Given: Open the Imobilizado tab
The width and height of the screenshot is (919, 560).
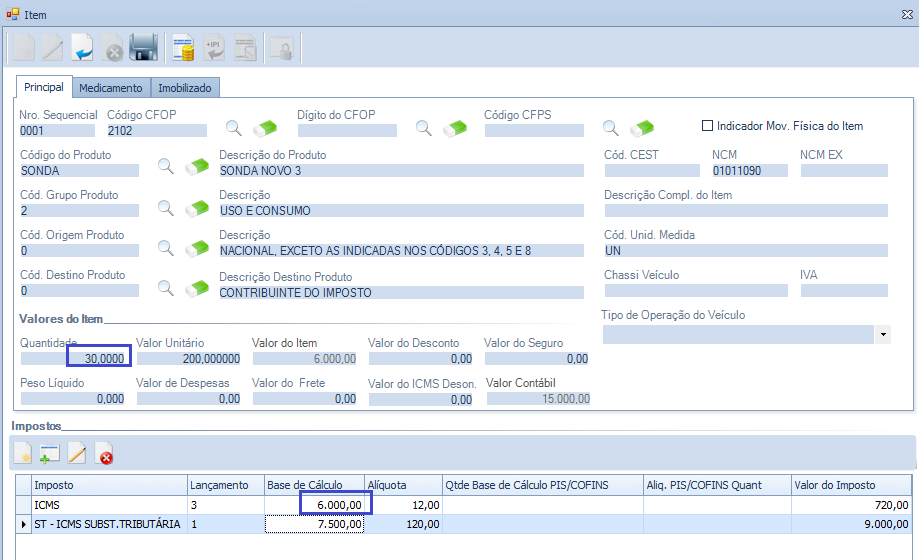Looking at the screenshot, I should 185,88.
